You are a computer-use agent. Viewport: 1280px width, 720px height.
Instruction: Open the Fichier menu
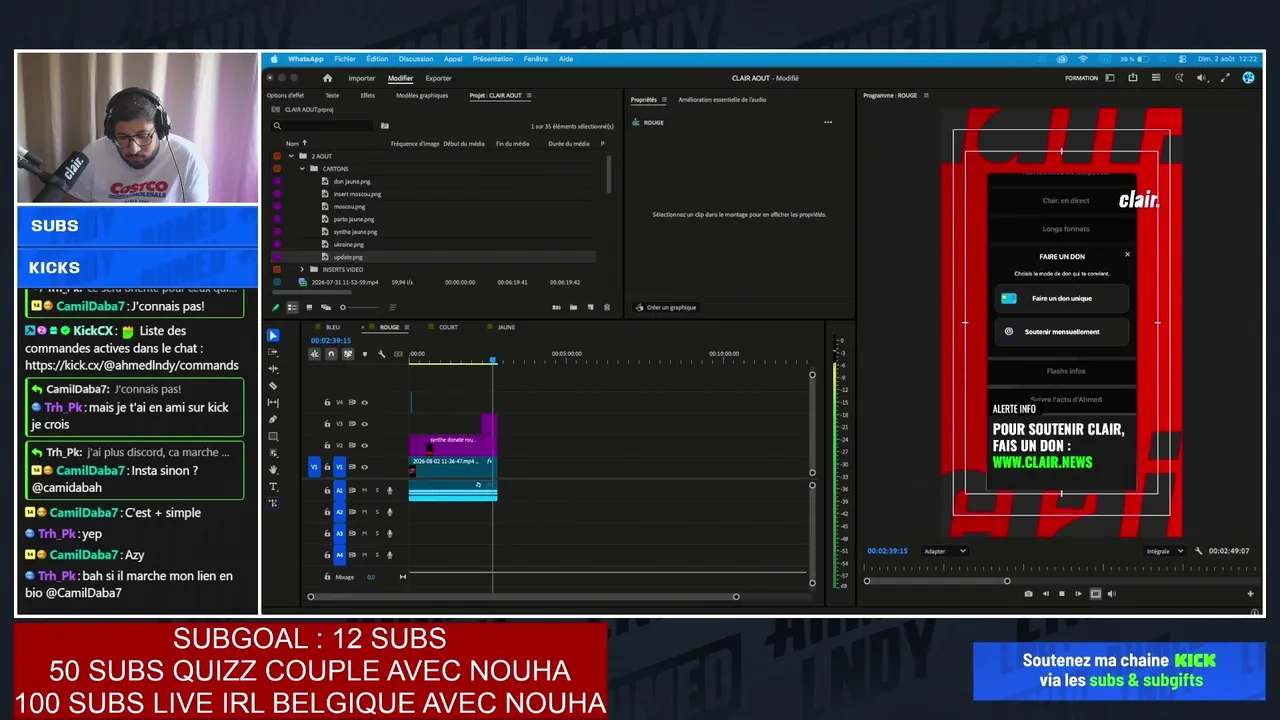coord(345,59)
